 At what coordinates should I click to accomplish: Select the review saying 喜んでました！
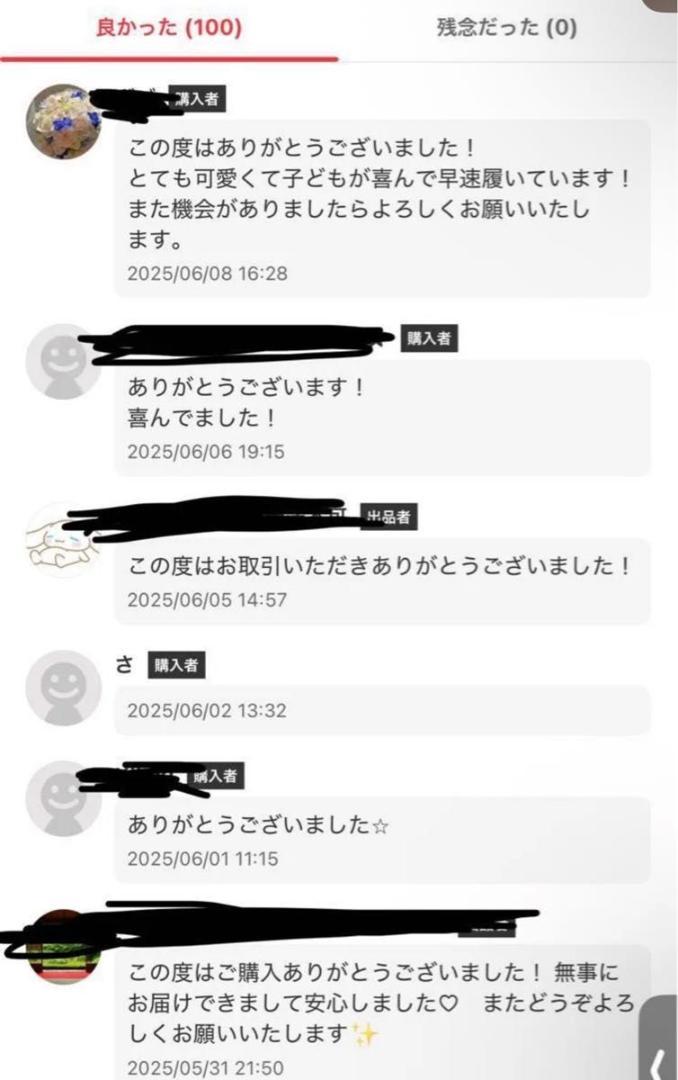pyautogui.click(x=382, y=417)
